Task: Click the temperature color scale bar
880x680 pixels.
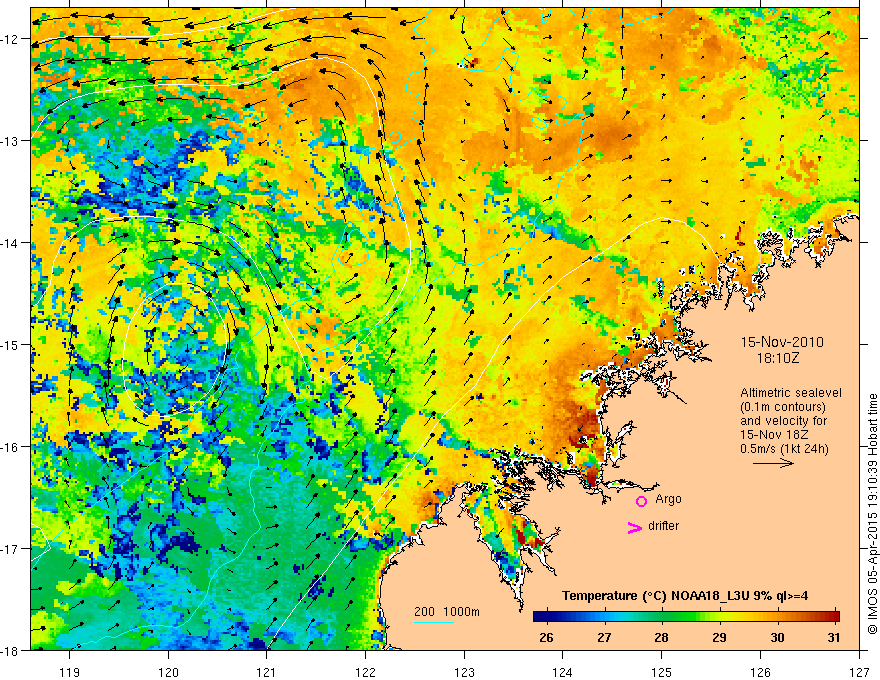Action: point(686,616)
